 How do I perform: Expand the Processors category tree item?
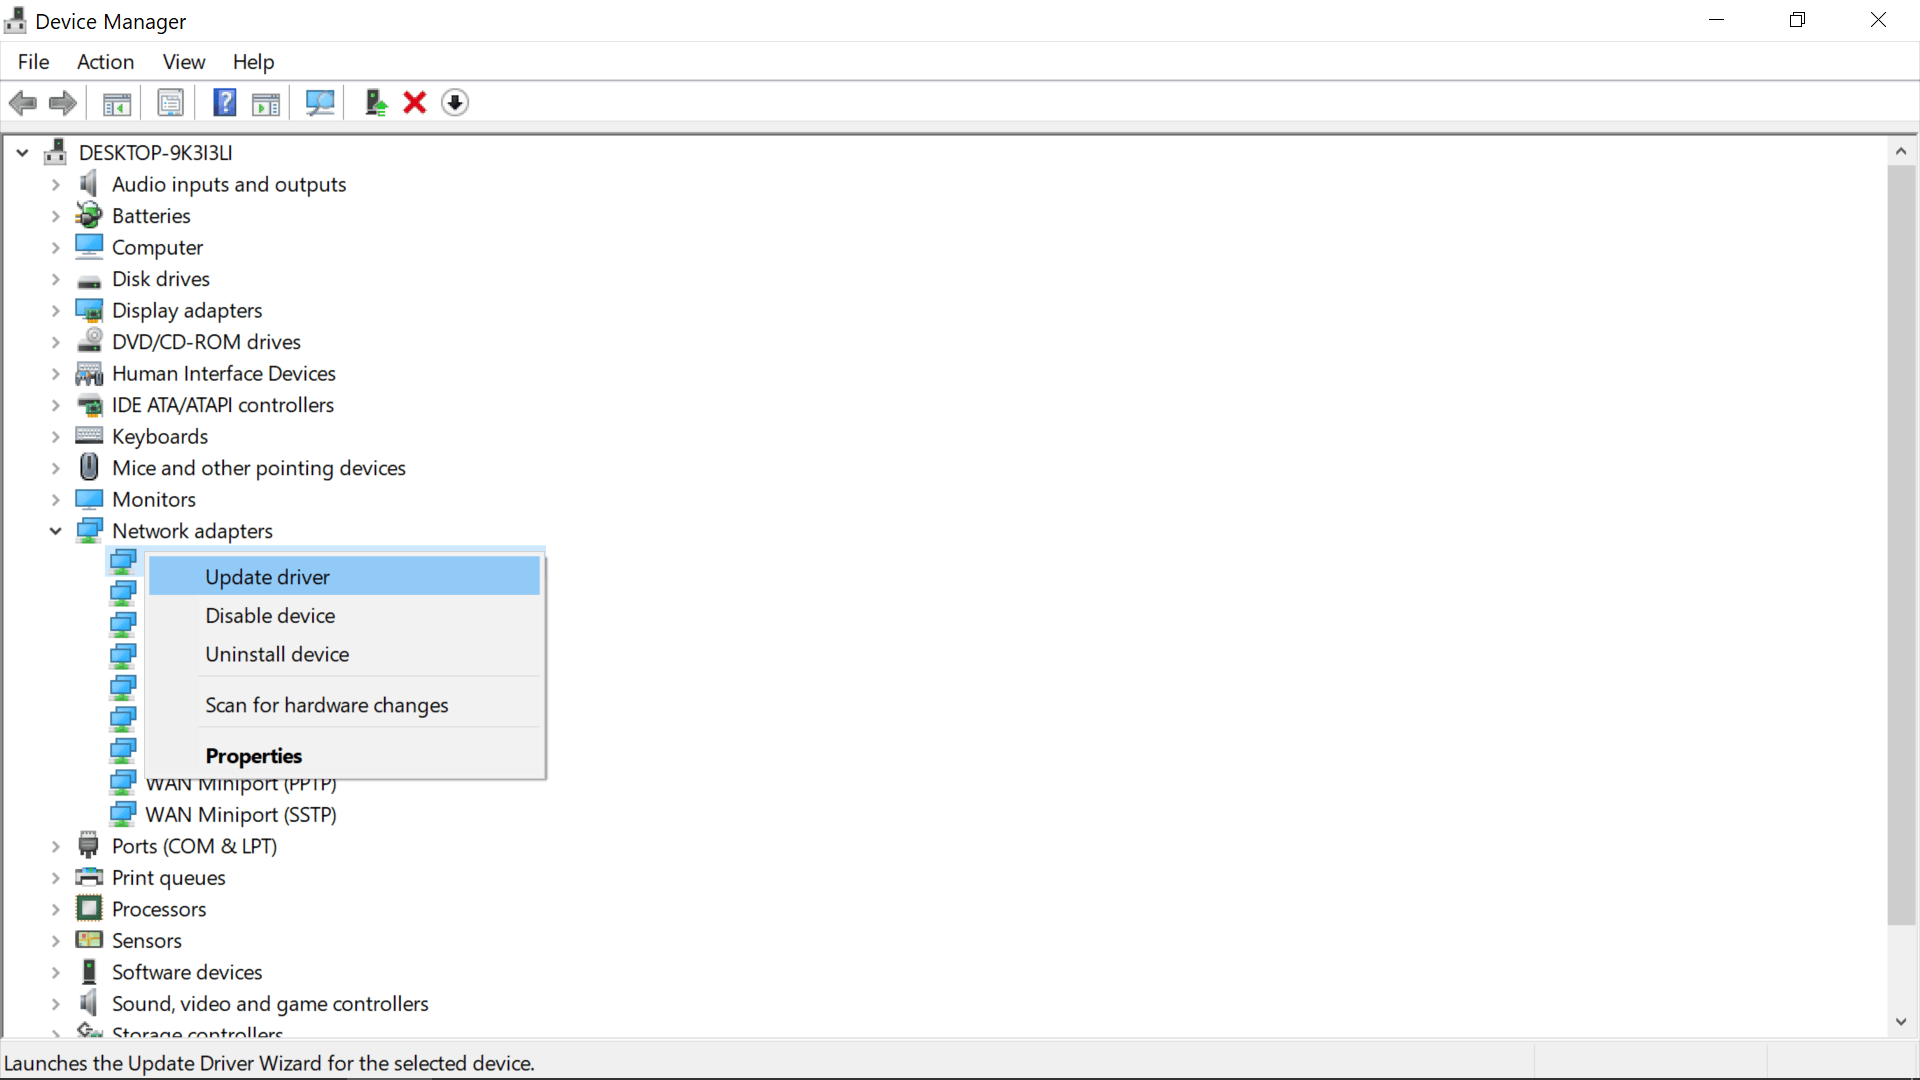[55, 909]
